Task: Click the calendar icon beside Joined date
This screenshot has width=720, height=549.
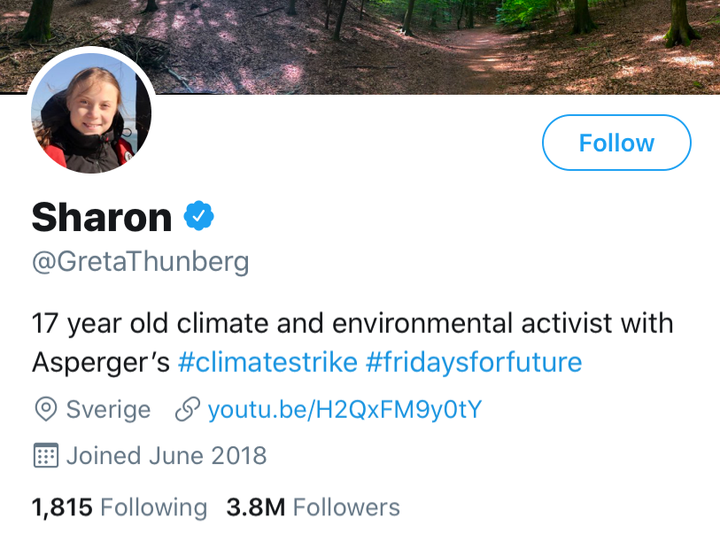Action: tap(45, 456)
